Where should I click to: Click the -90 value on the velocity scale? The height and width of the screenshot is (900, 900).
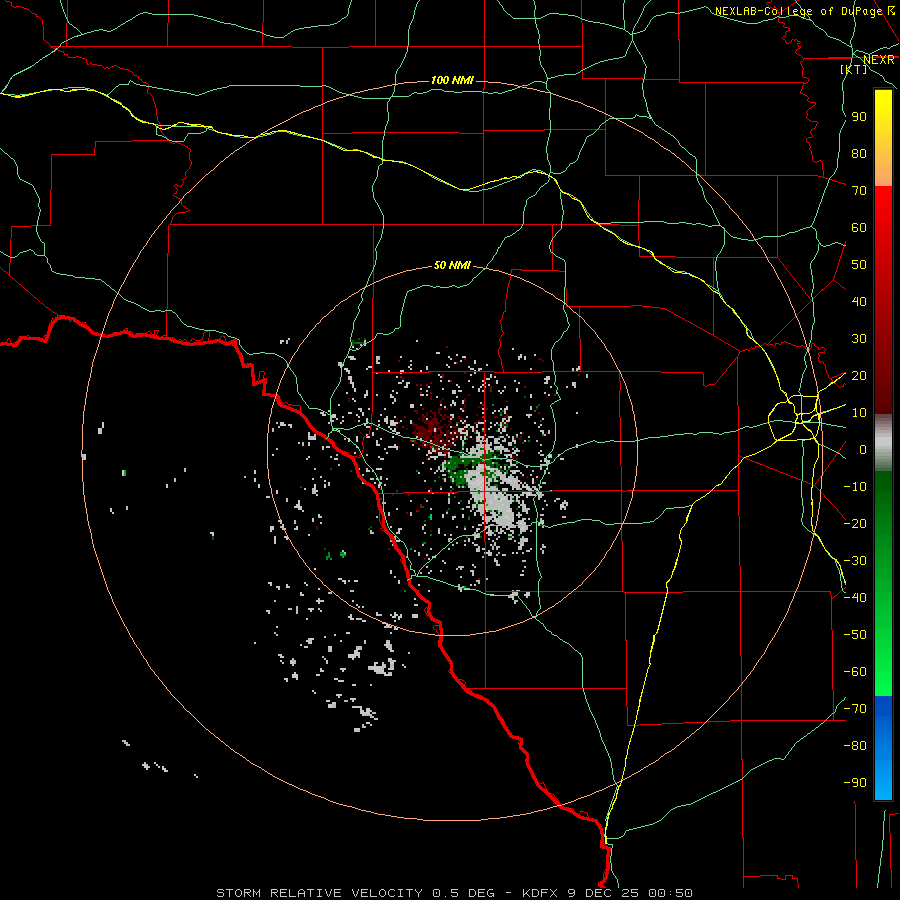click(x=855, y=783)
